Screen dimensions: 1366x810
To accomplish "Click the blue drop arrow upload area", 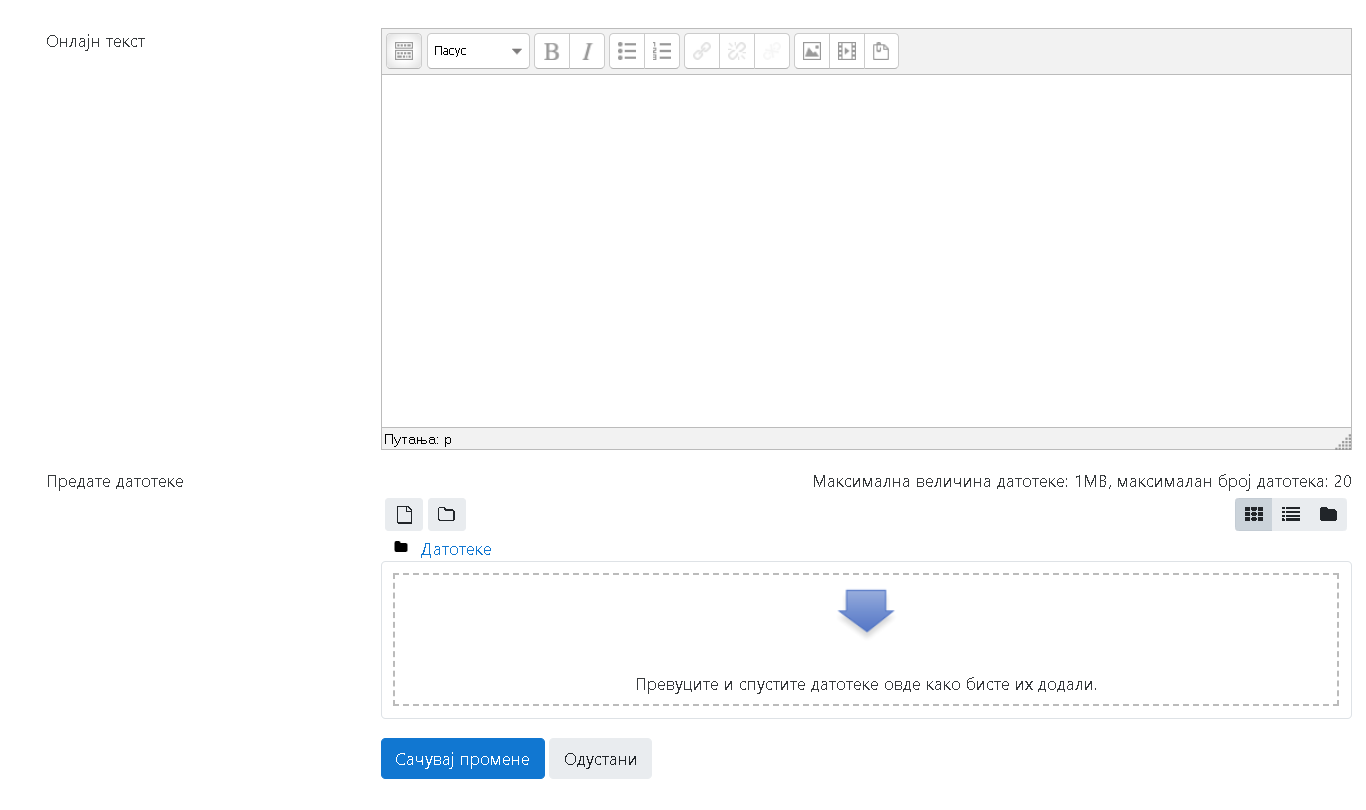I will [866, 610].
